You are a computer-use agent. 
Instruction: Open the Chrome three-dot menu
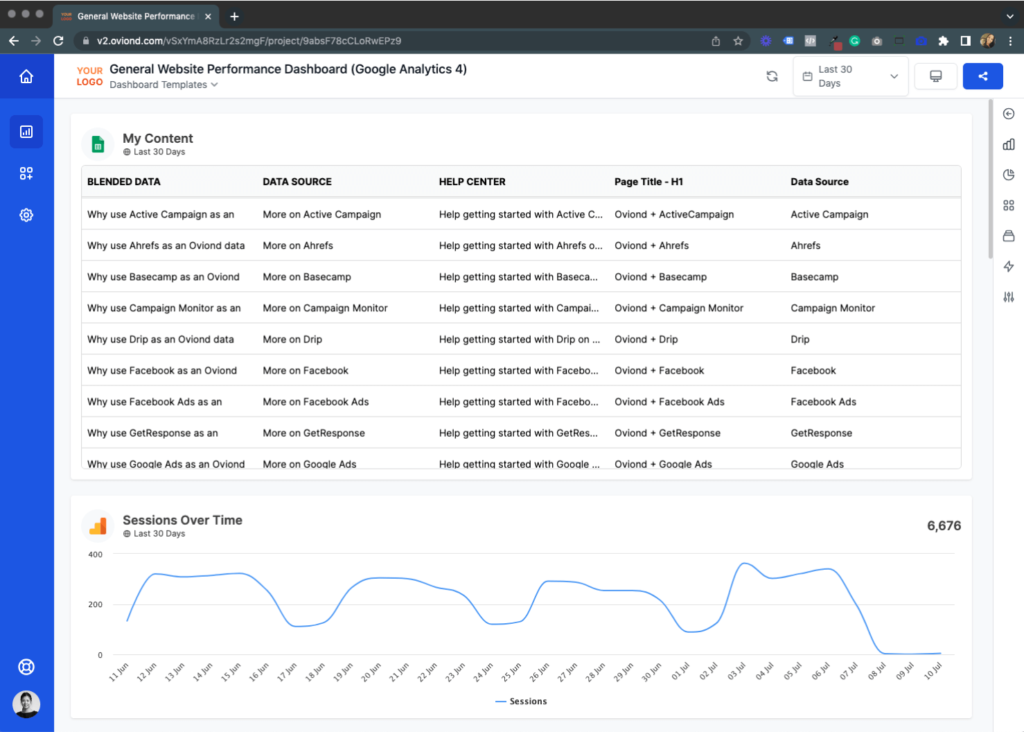click(x=1010, y=41)
